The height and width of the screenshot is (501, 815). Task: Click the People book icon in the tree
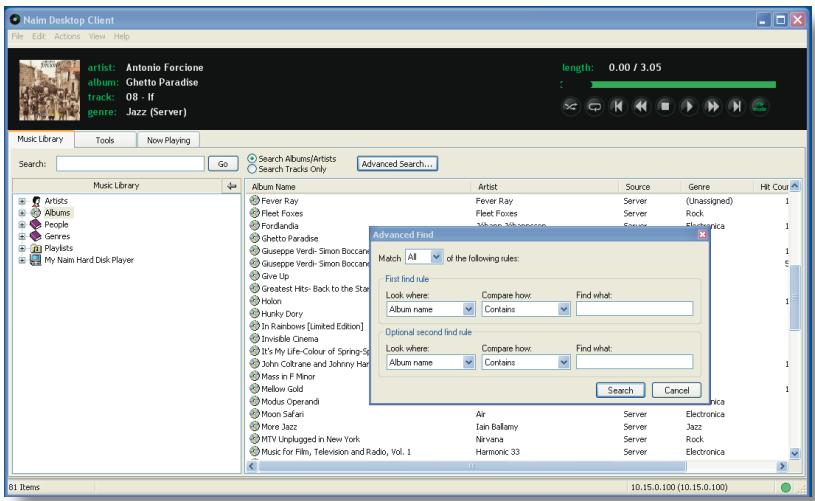[36, 225]
